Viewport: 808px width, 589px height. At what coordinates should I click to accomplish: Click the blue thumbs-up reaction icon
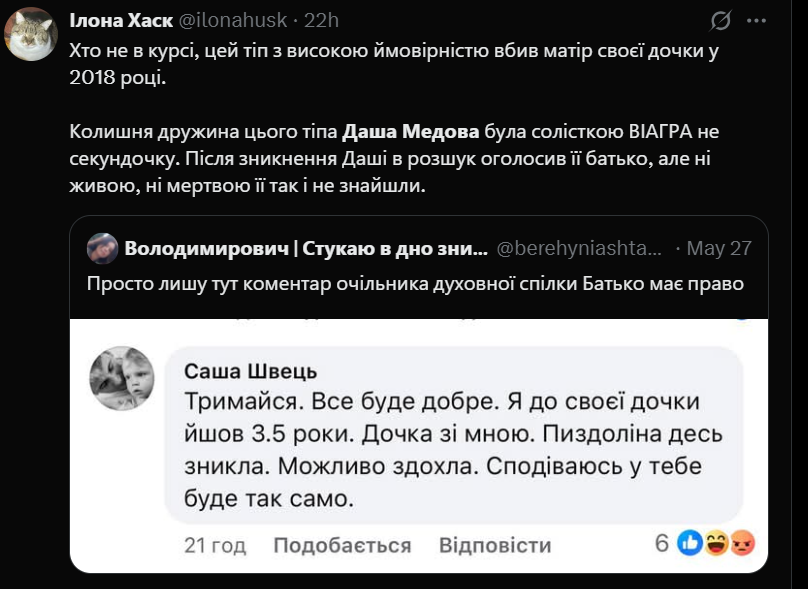(x=690, y=544)
